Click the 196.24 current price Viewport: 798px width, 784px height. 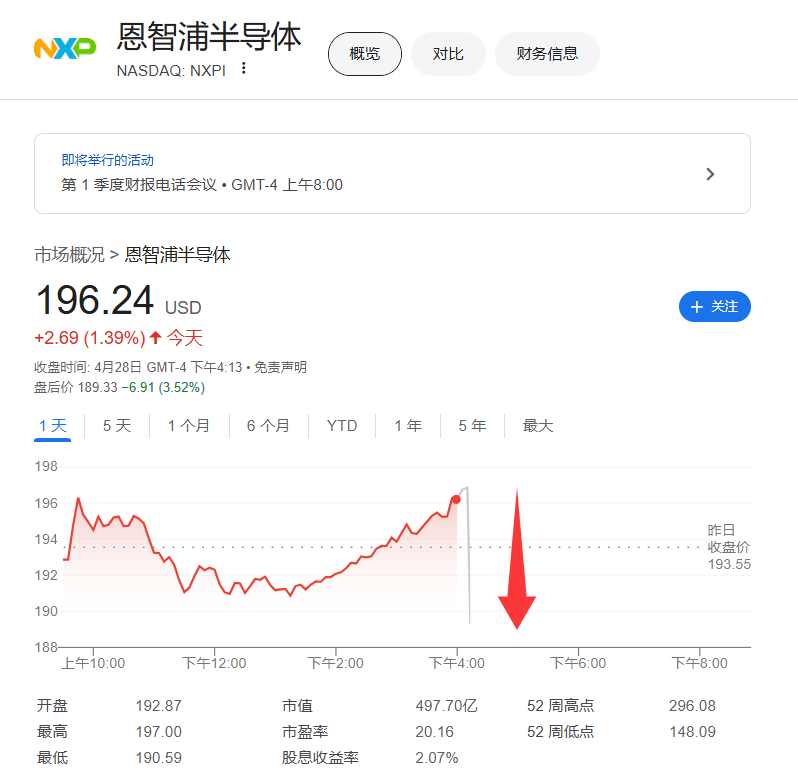95,300
